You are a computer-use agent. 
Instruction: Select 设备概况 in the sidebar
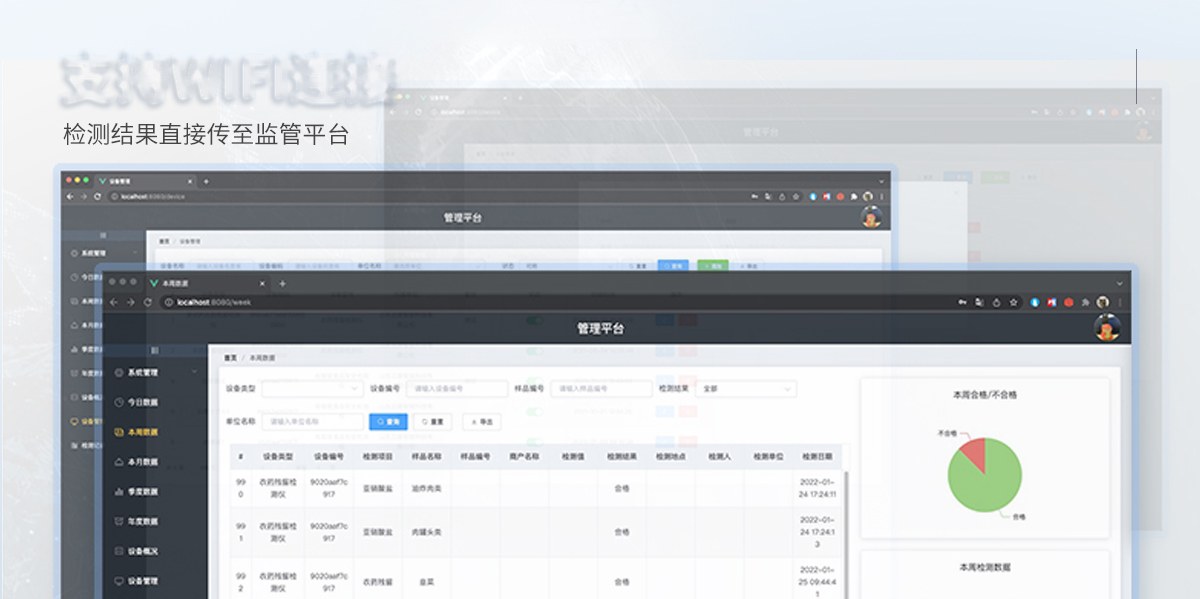(142, 551)
